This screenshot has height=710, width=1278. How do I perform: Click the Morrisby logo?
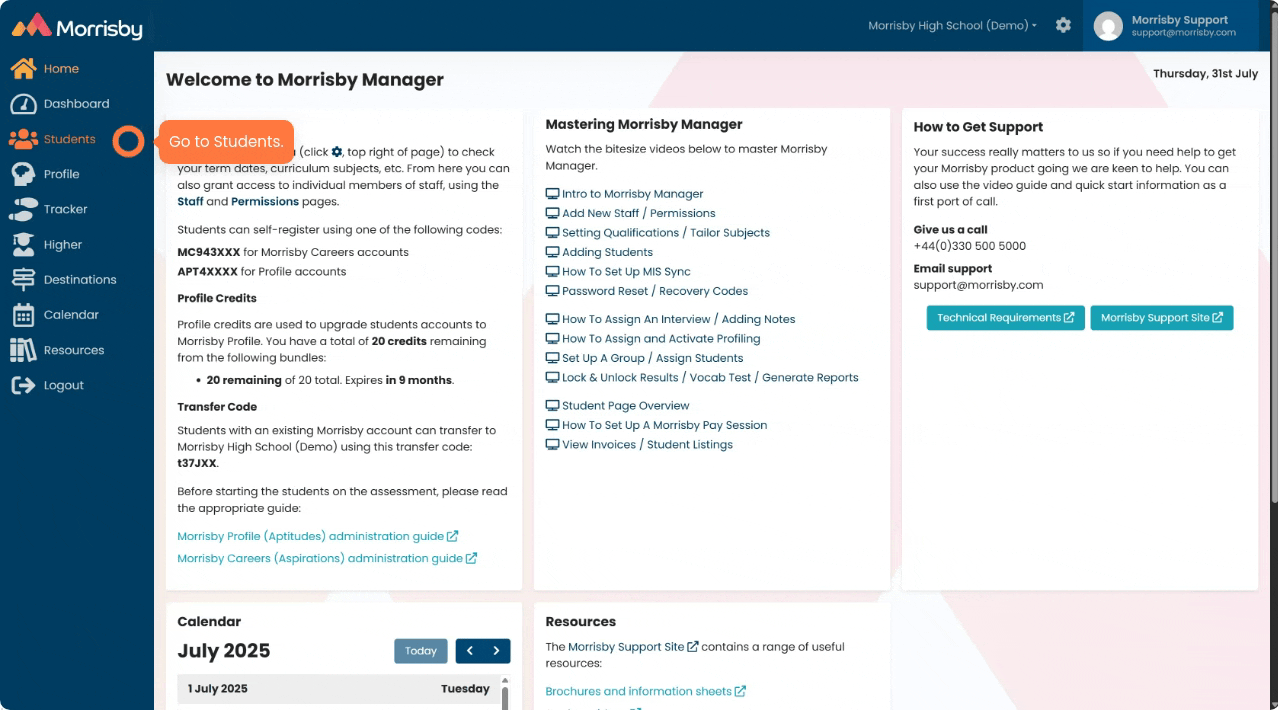click(77, 26)
